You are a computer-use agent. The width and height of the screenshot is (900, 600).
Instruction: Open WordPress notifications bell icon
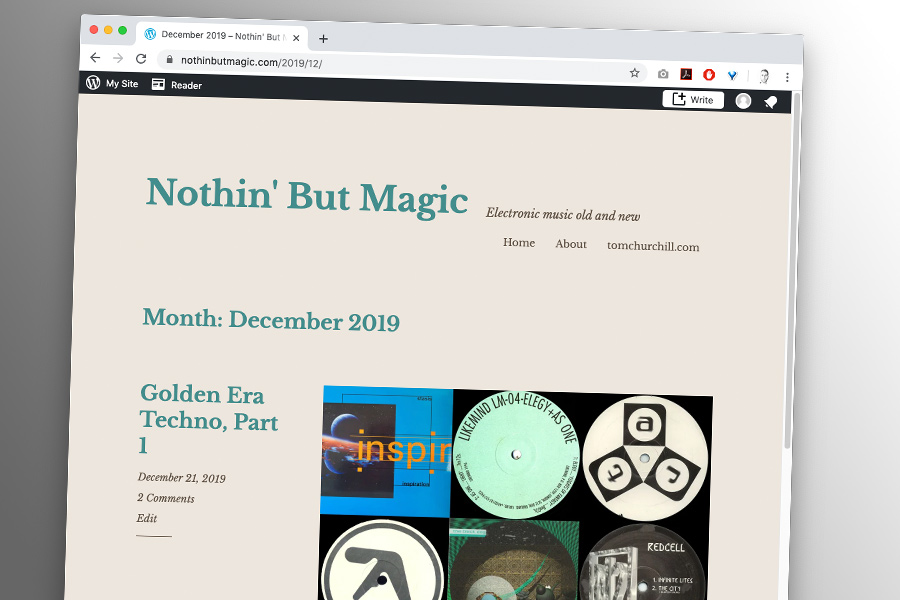[770, 102]
